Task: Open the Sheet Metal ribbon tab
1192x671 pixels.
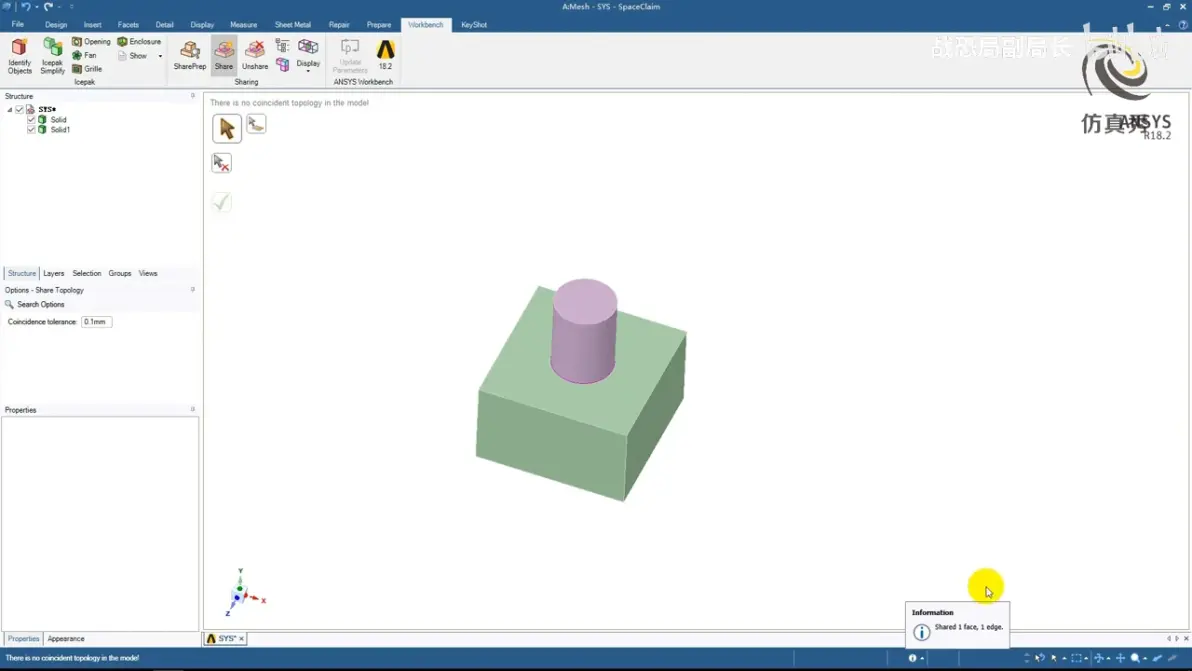Action: (293, 24)
